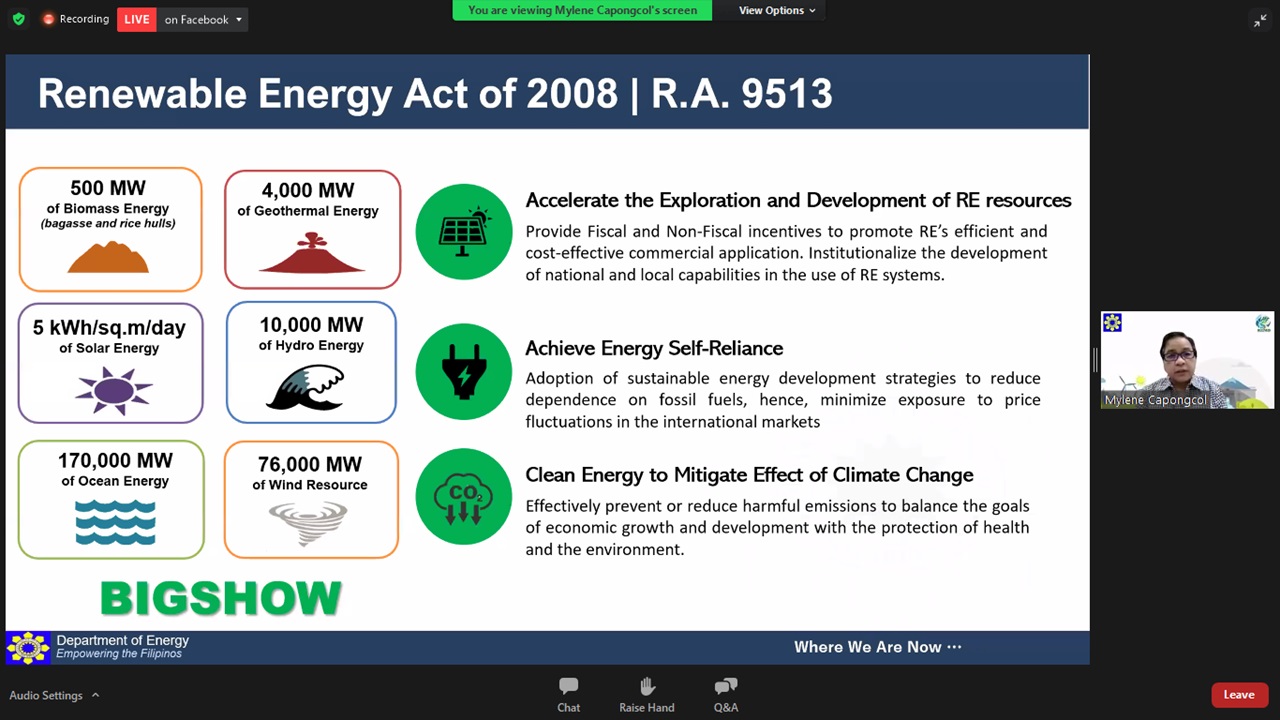1280x720 pixels.
Task: Click the red LIVE badge
Action: pyautogui.click(x=137, y=19)
